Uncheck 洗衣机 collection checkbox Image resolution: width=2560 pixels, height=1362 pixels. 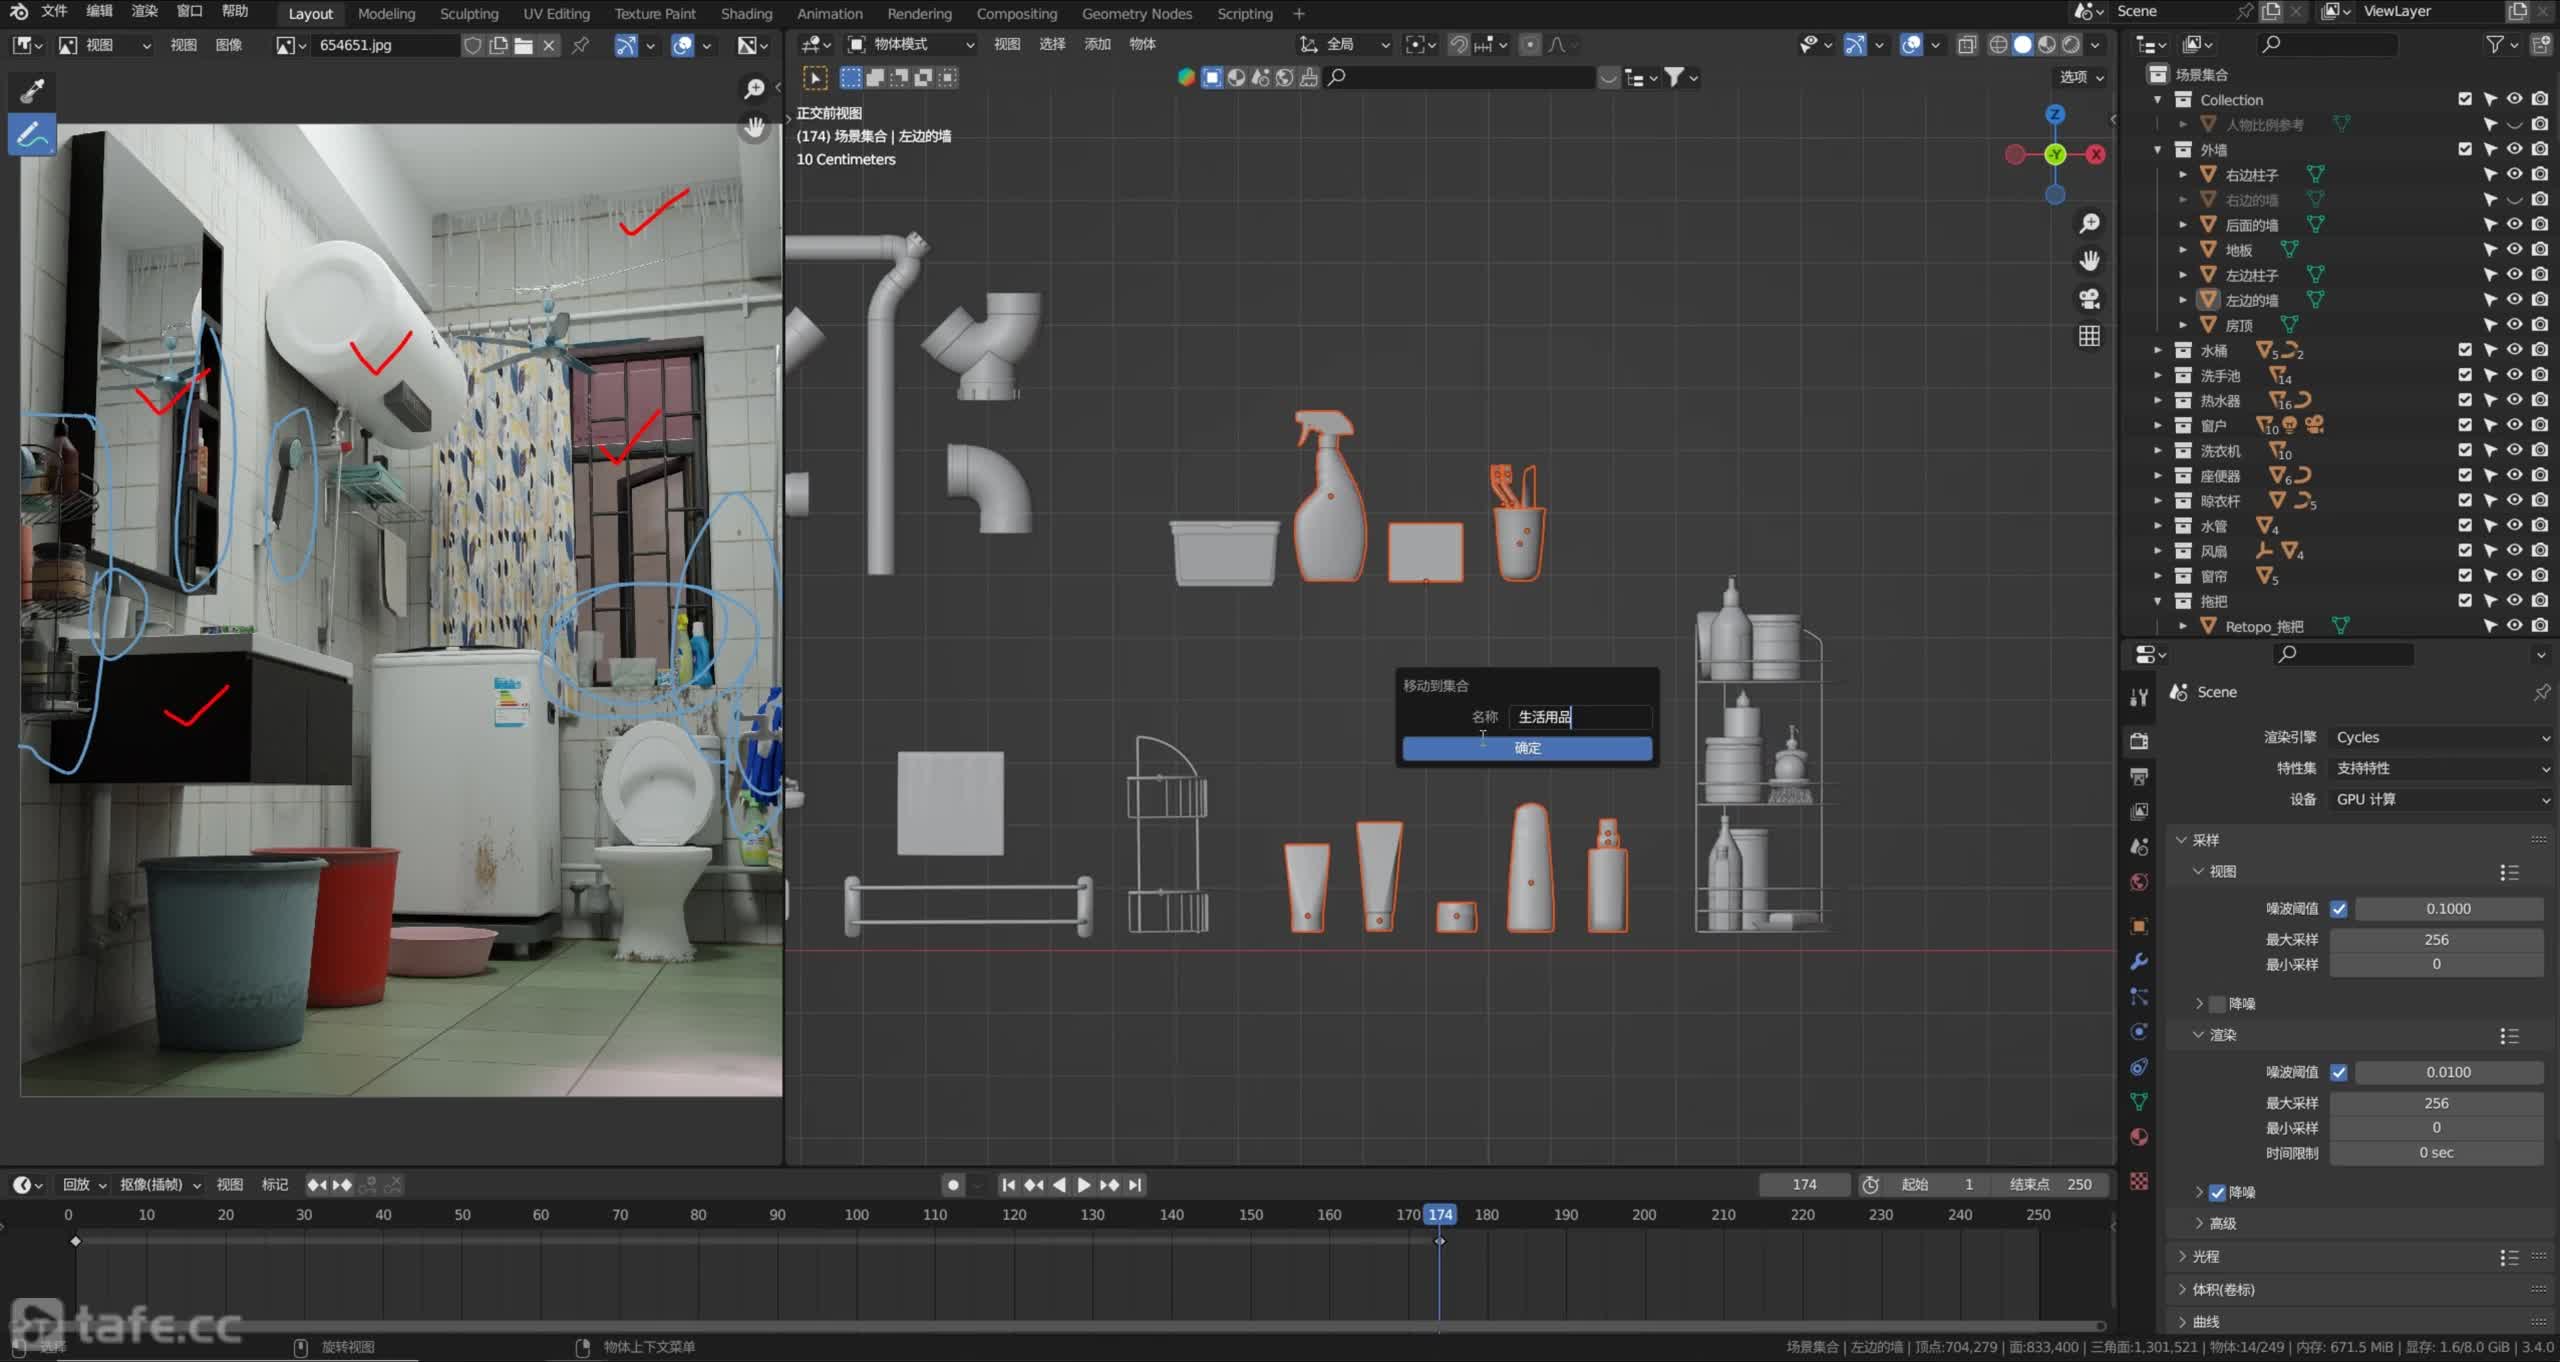[x=2465, y=450]
